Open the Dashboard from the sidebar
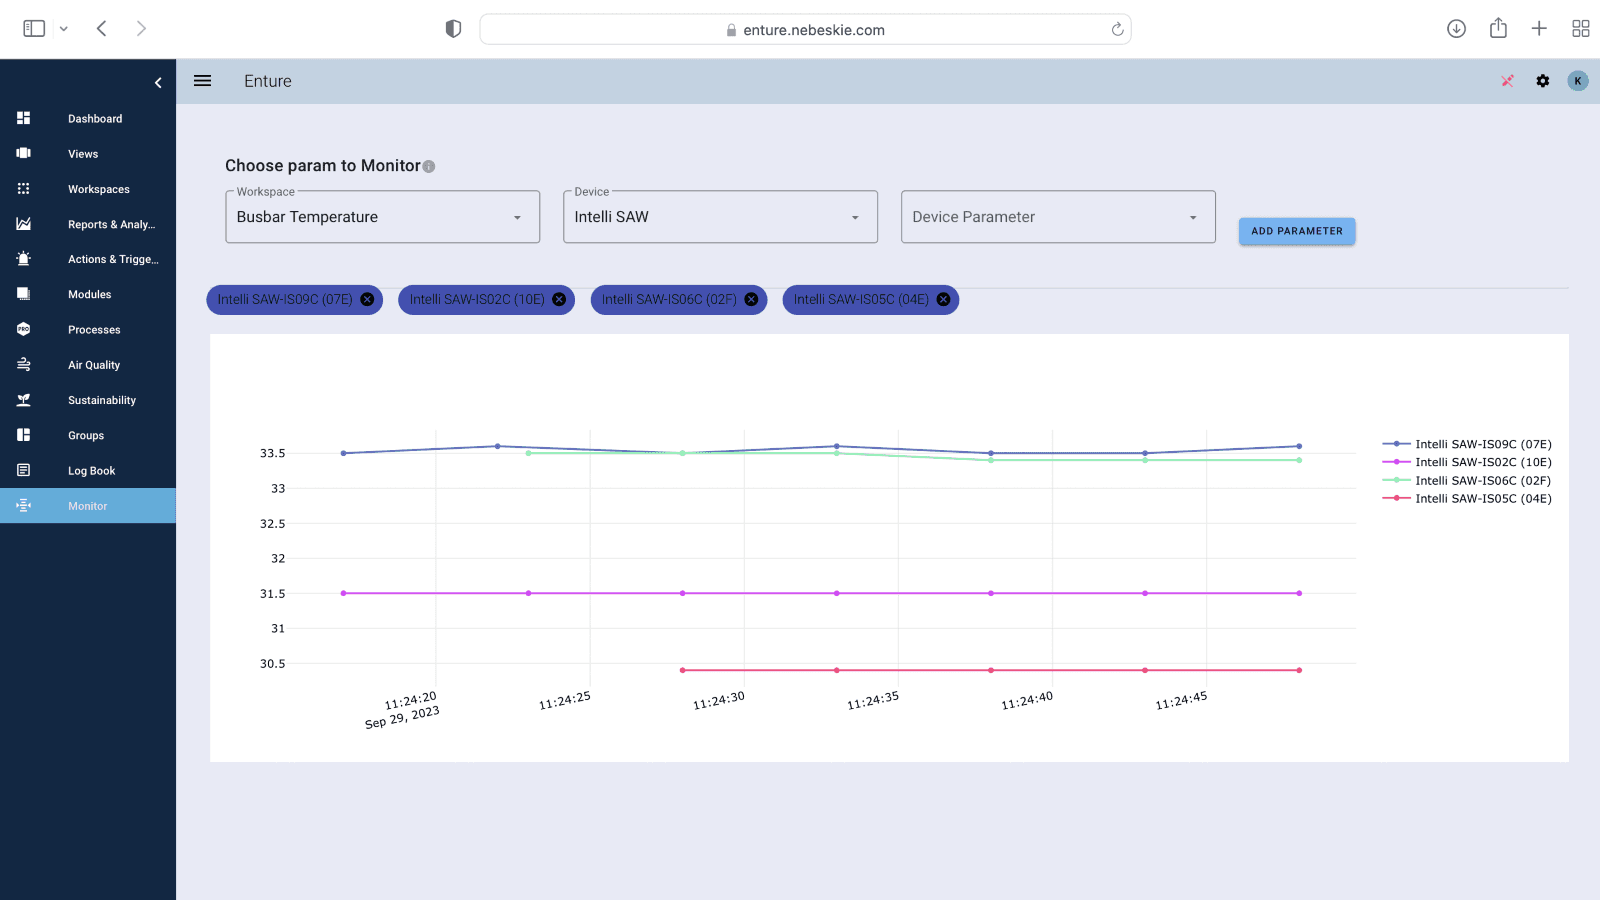Screen dimensions: 1600x900 (95, 118)
